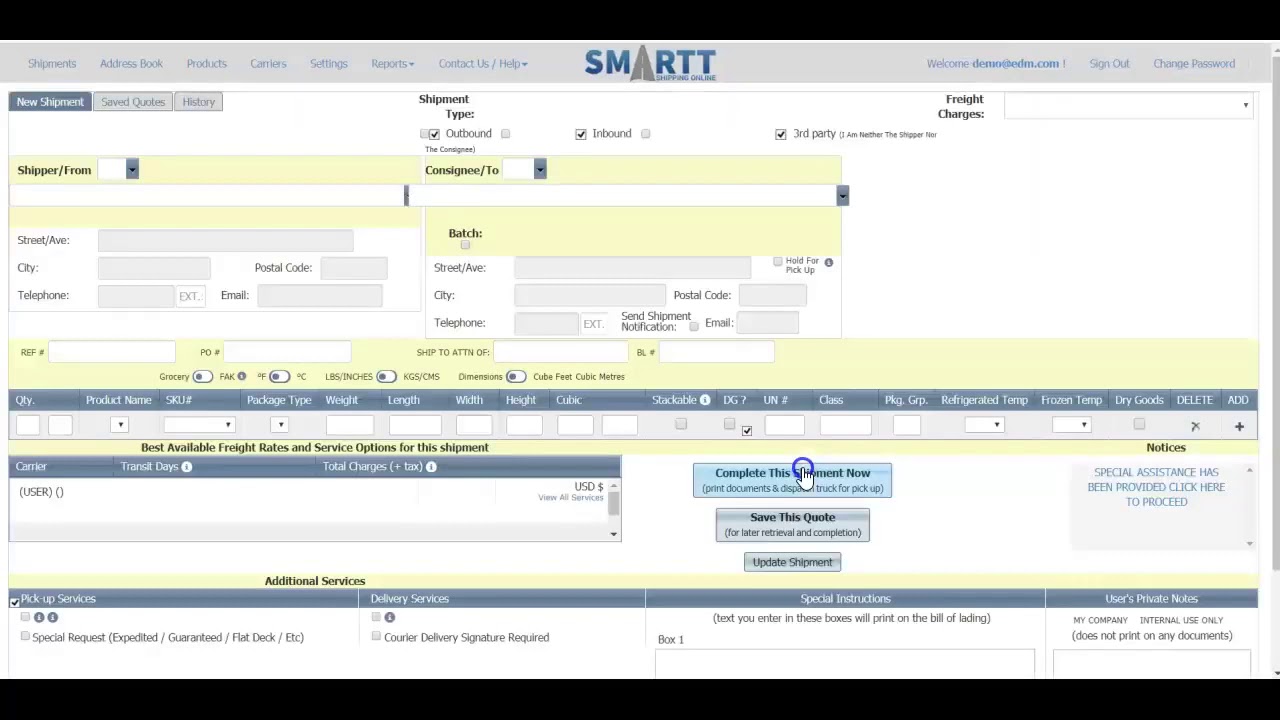Open the Contact Us / Help menu
This screenshot has height=720, width=1280.
pyautogui.click(x=483, y=64)
